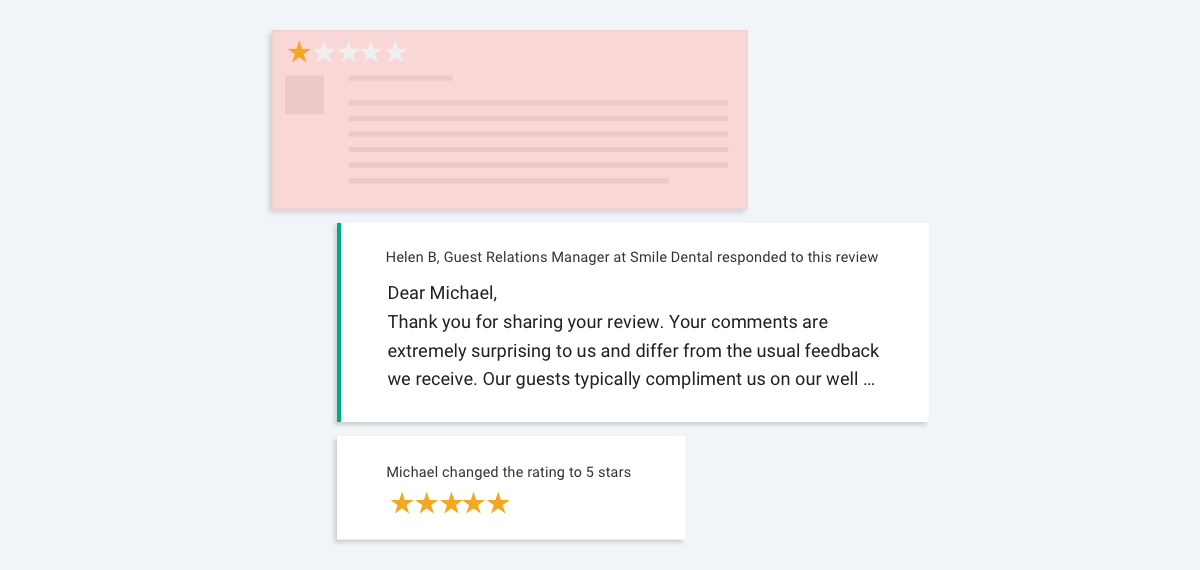Click the "Dear Michael," greeting text
The image size is (1200, 570).
click(x=442, y=293)
